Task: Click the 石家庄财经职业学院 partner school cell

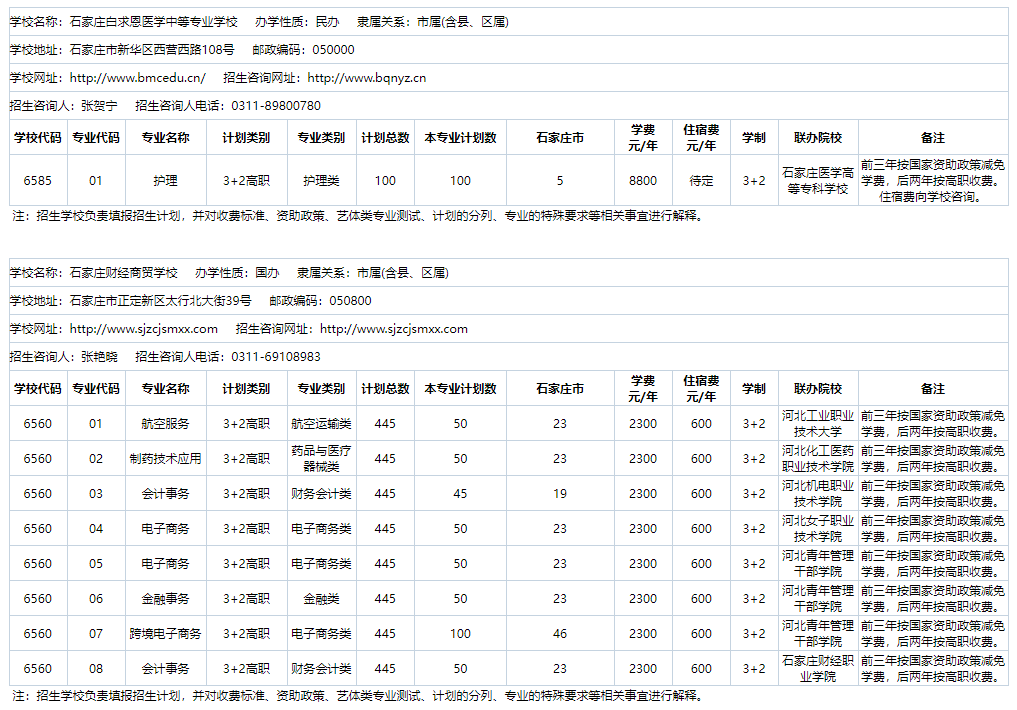Action: [817, 669]
